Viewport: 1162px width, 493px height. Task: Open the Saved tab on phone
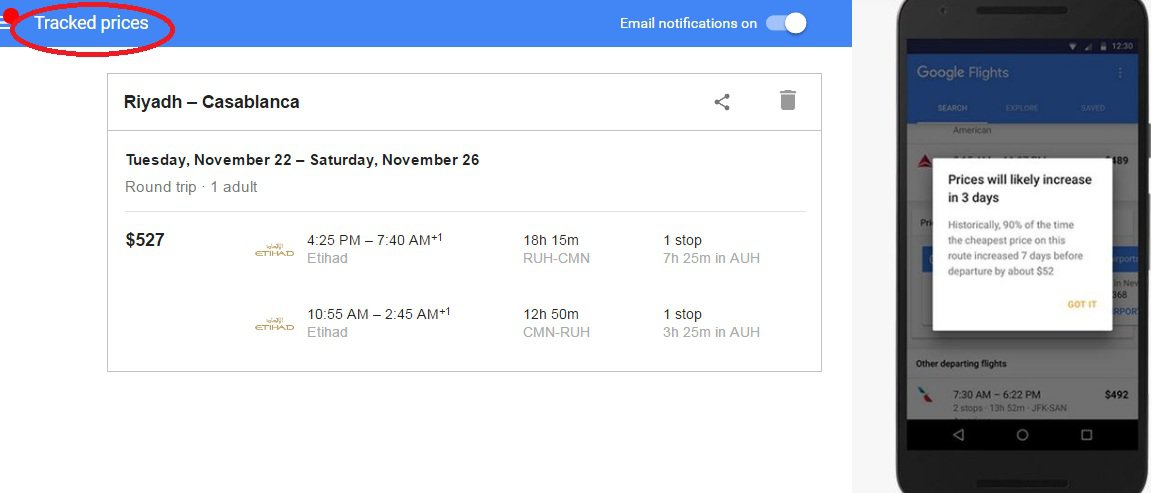pos(1092,108)
